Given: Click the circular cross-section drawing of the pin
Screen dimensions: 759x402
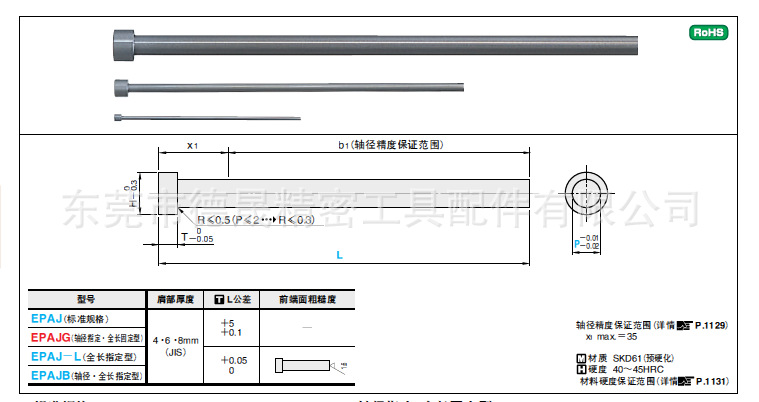Looking at the screenshot, I should click(x=587, y=193).
